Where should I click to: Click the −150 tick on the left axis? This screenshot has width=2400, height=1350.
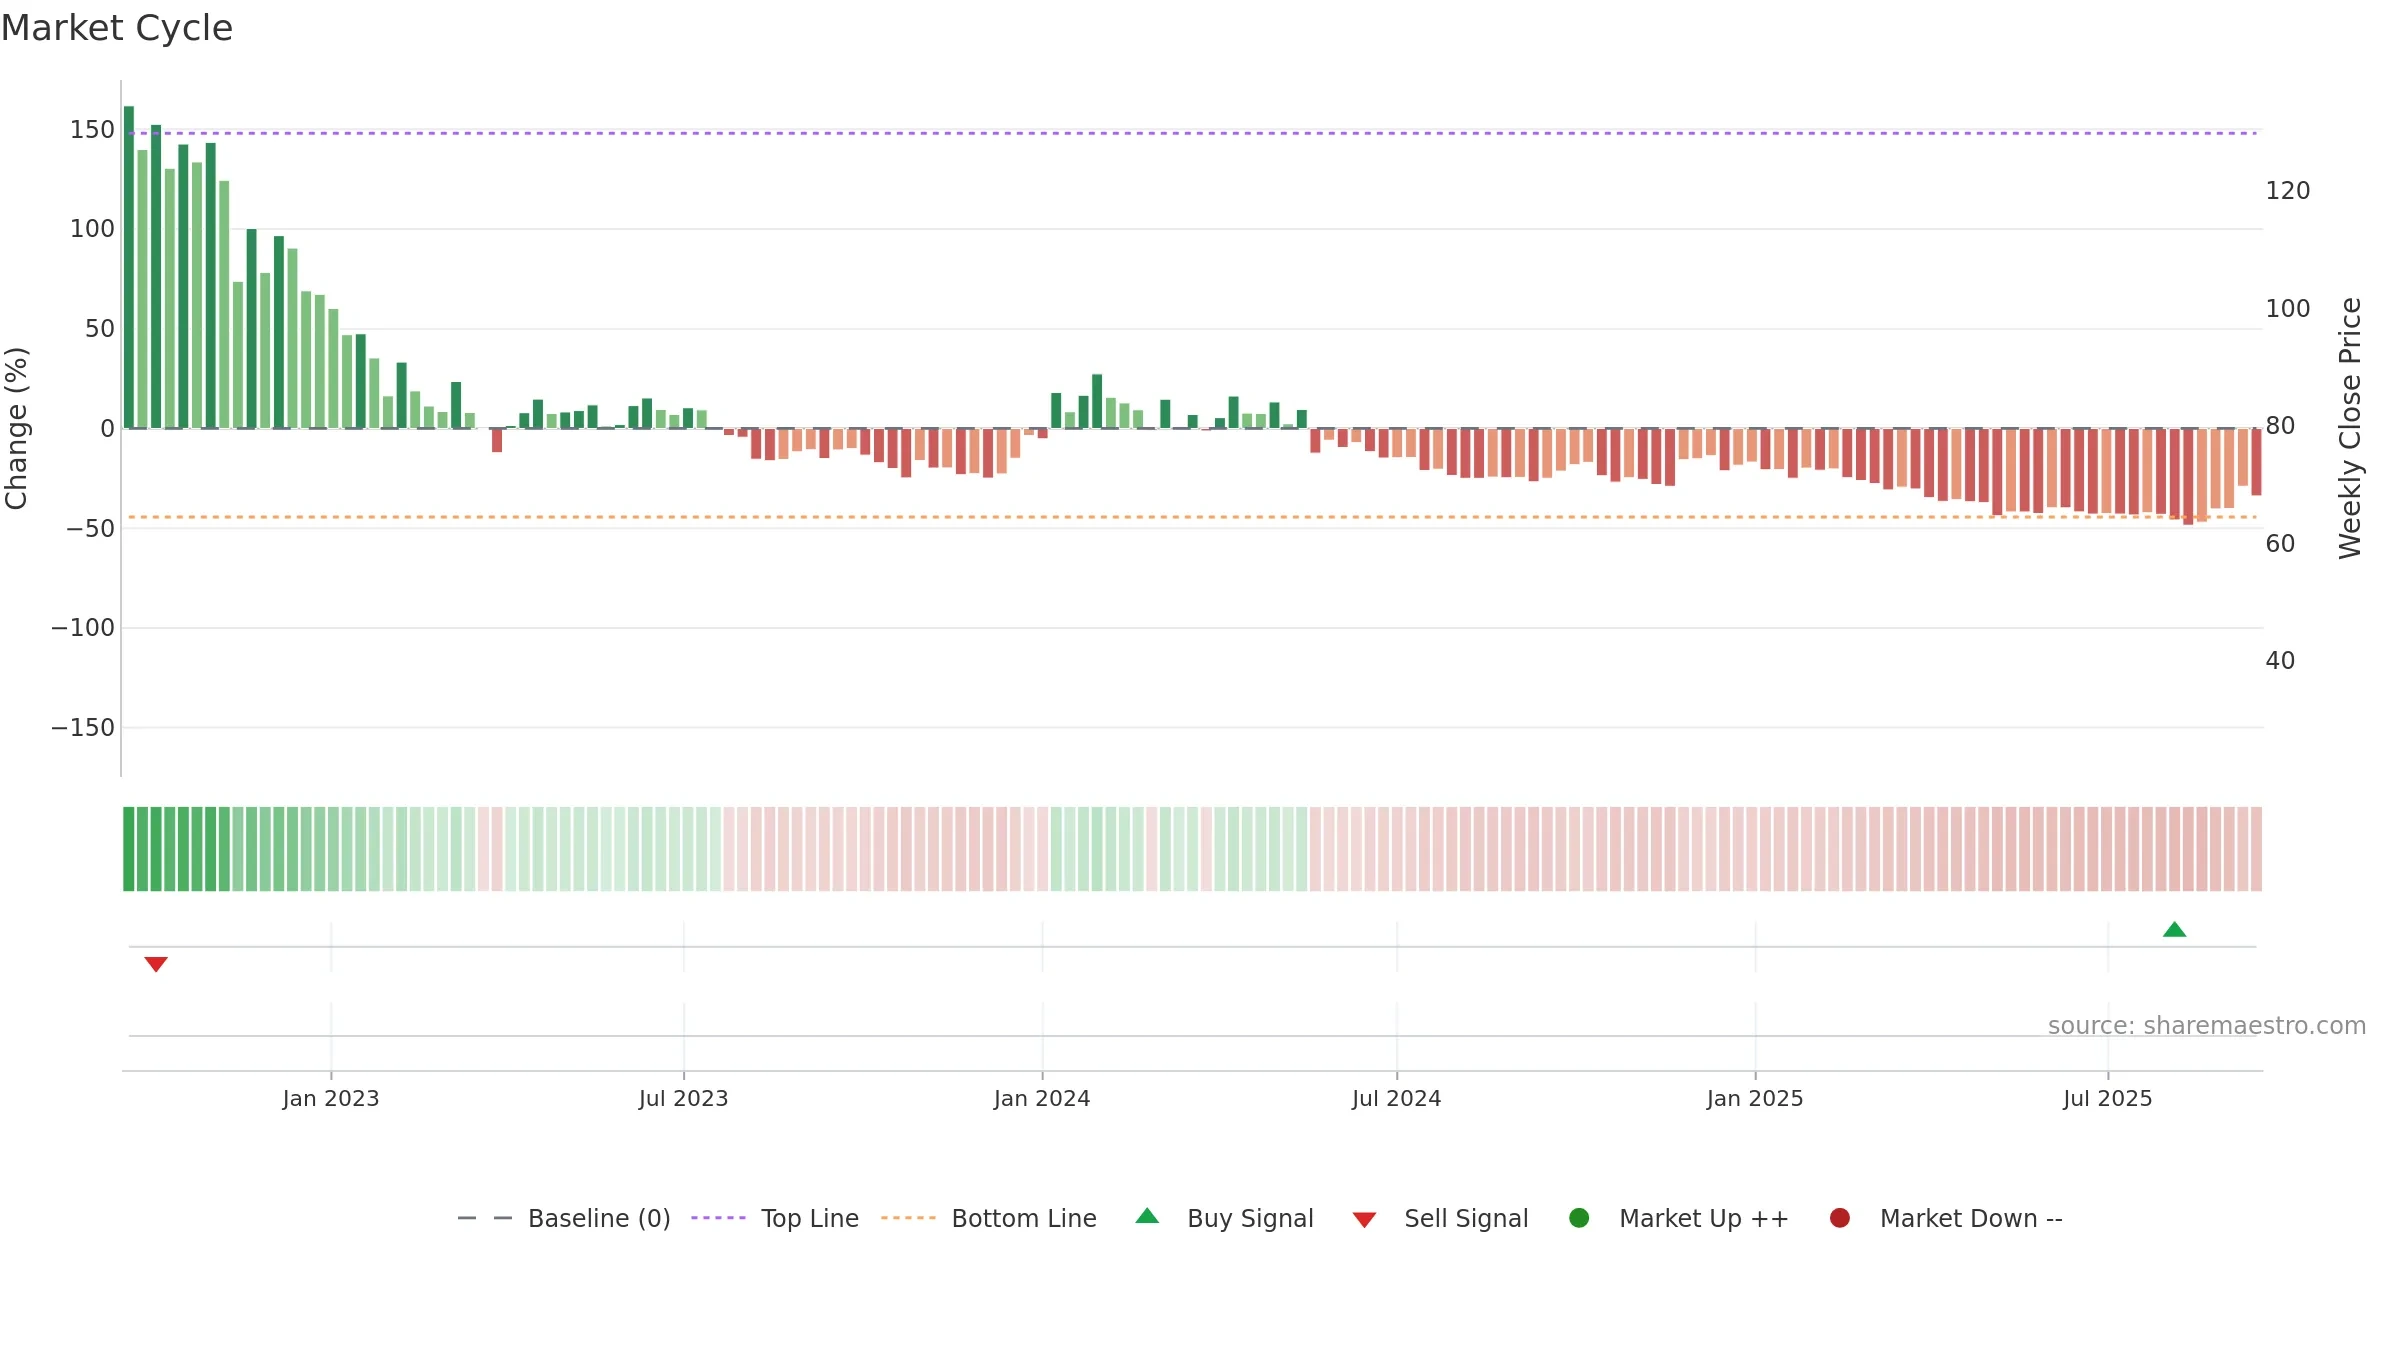point(83,728)
